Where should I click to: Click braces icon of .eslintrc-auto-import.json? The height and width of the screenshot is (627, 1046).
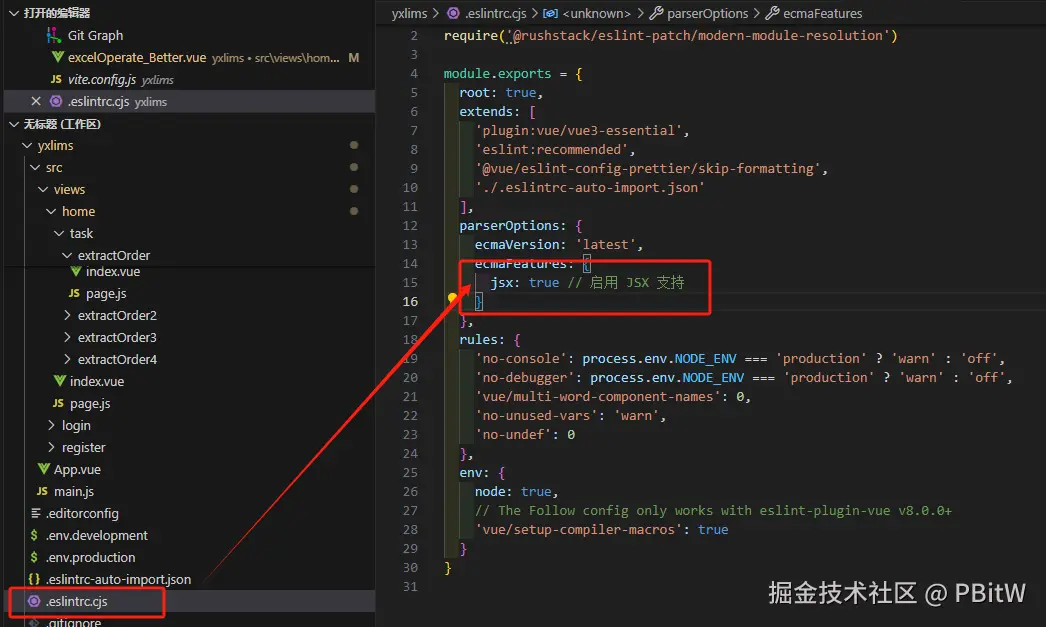tap(34, 579)
